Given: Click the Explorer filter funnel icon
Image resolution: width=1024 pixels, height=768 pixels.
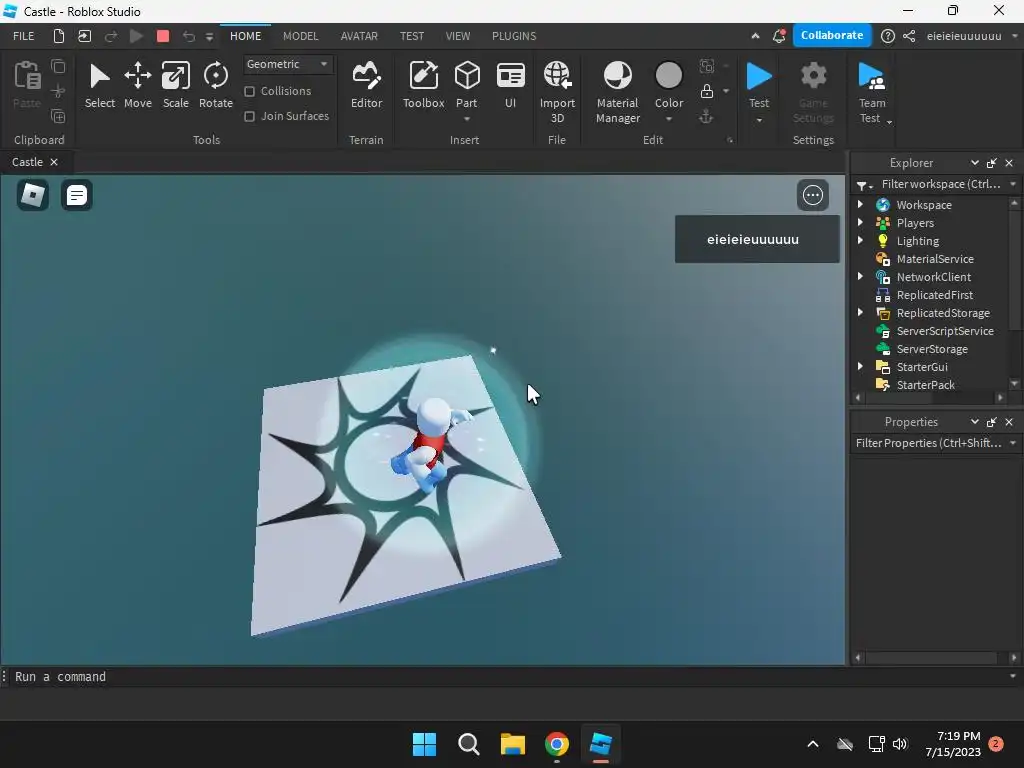Looking at the screenshot, I should 861,185.
